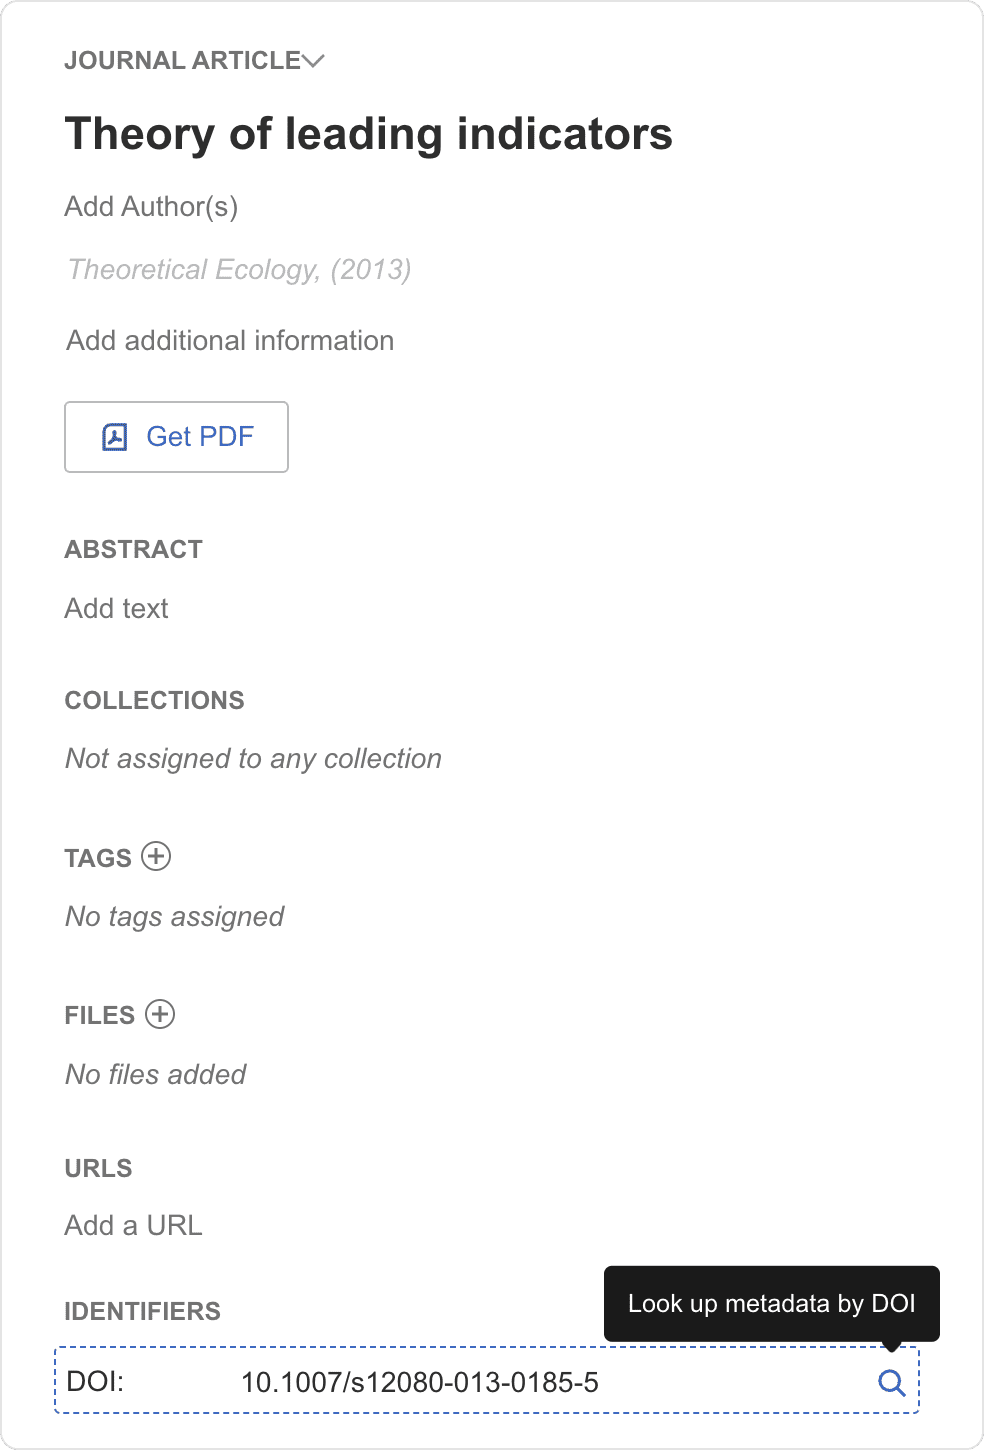This screenshot has width=984, height=1450.
Task: Select Add text under ABSTRACT
Action: pyautogui.click(x=116, y=608)
